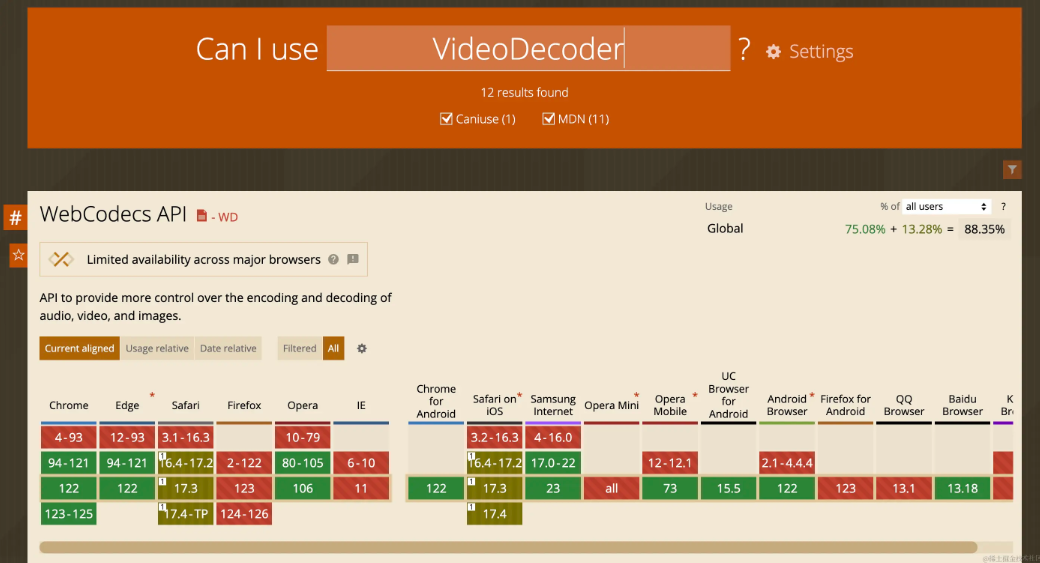The width and height of the screenshot is (1040, 563).
Task: Select Android Browser 2.1-4.4.4 cell
Action: tap(787, 463)
